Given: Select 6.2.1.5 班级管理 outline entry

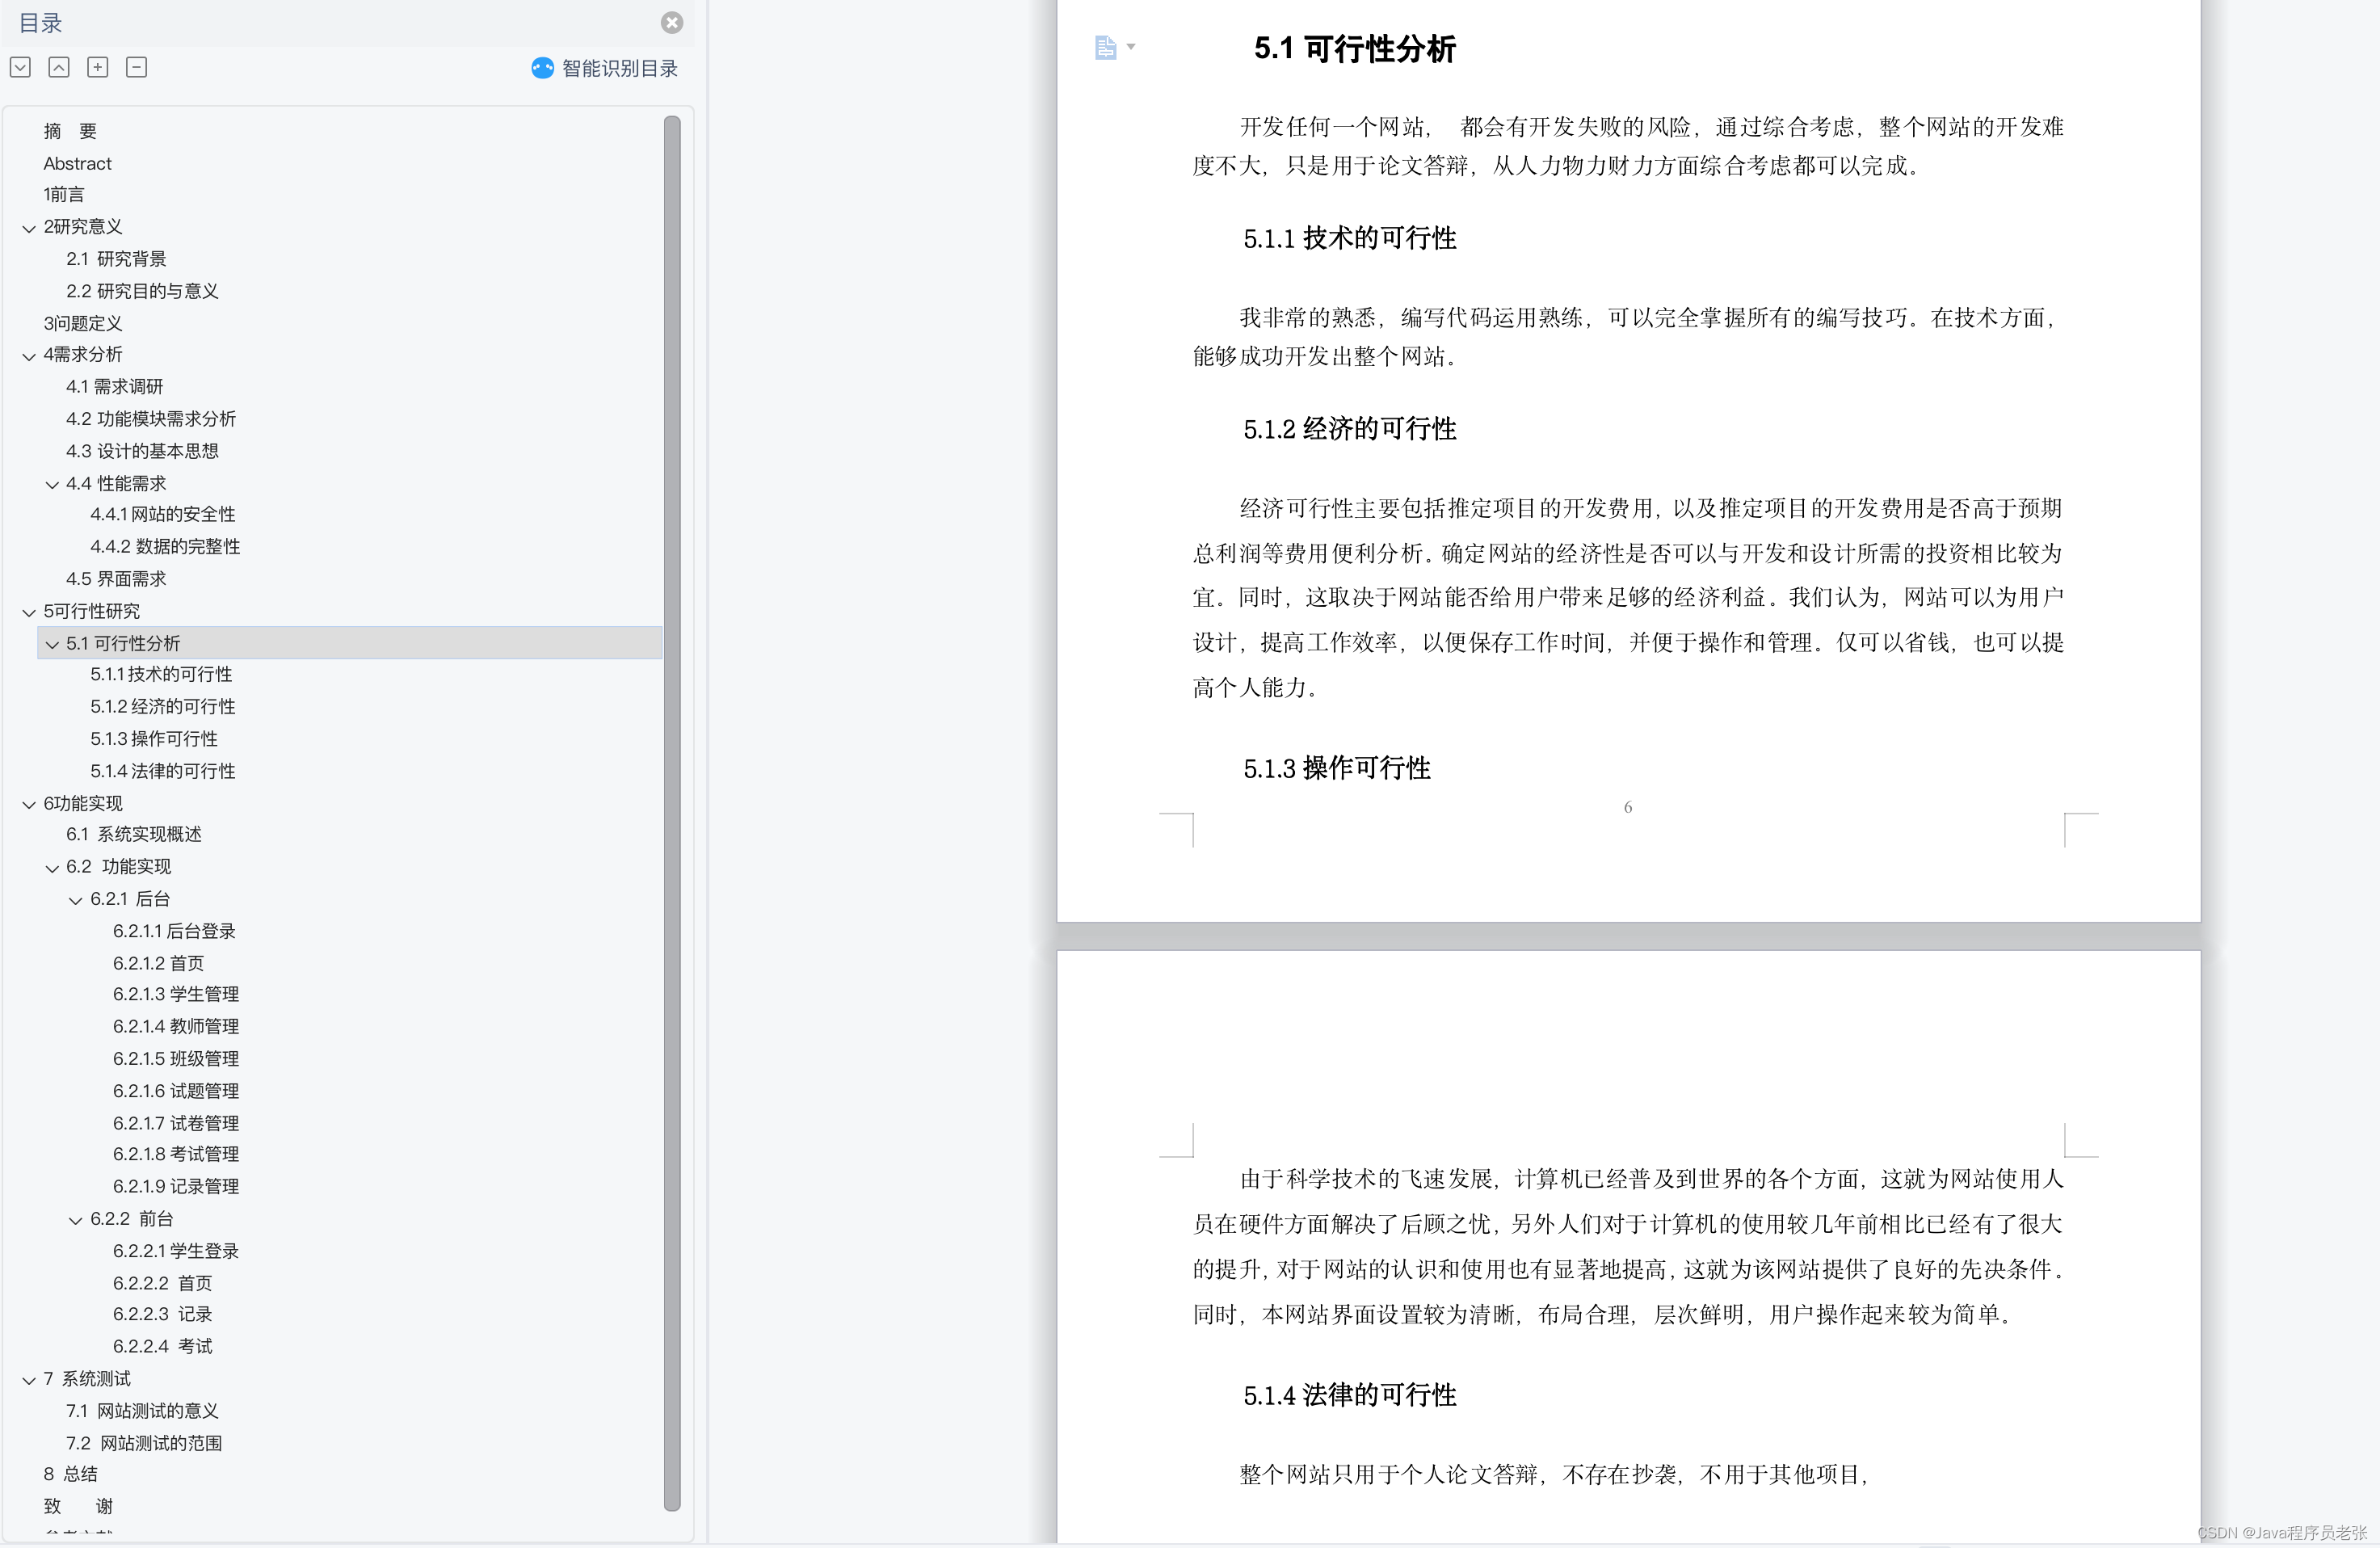Looking at the screenshot, I should pyautogui.click(x=176, y=1058).
